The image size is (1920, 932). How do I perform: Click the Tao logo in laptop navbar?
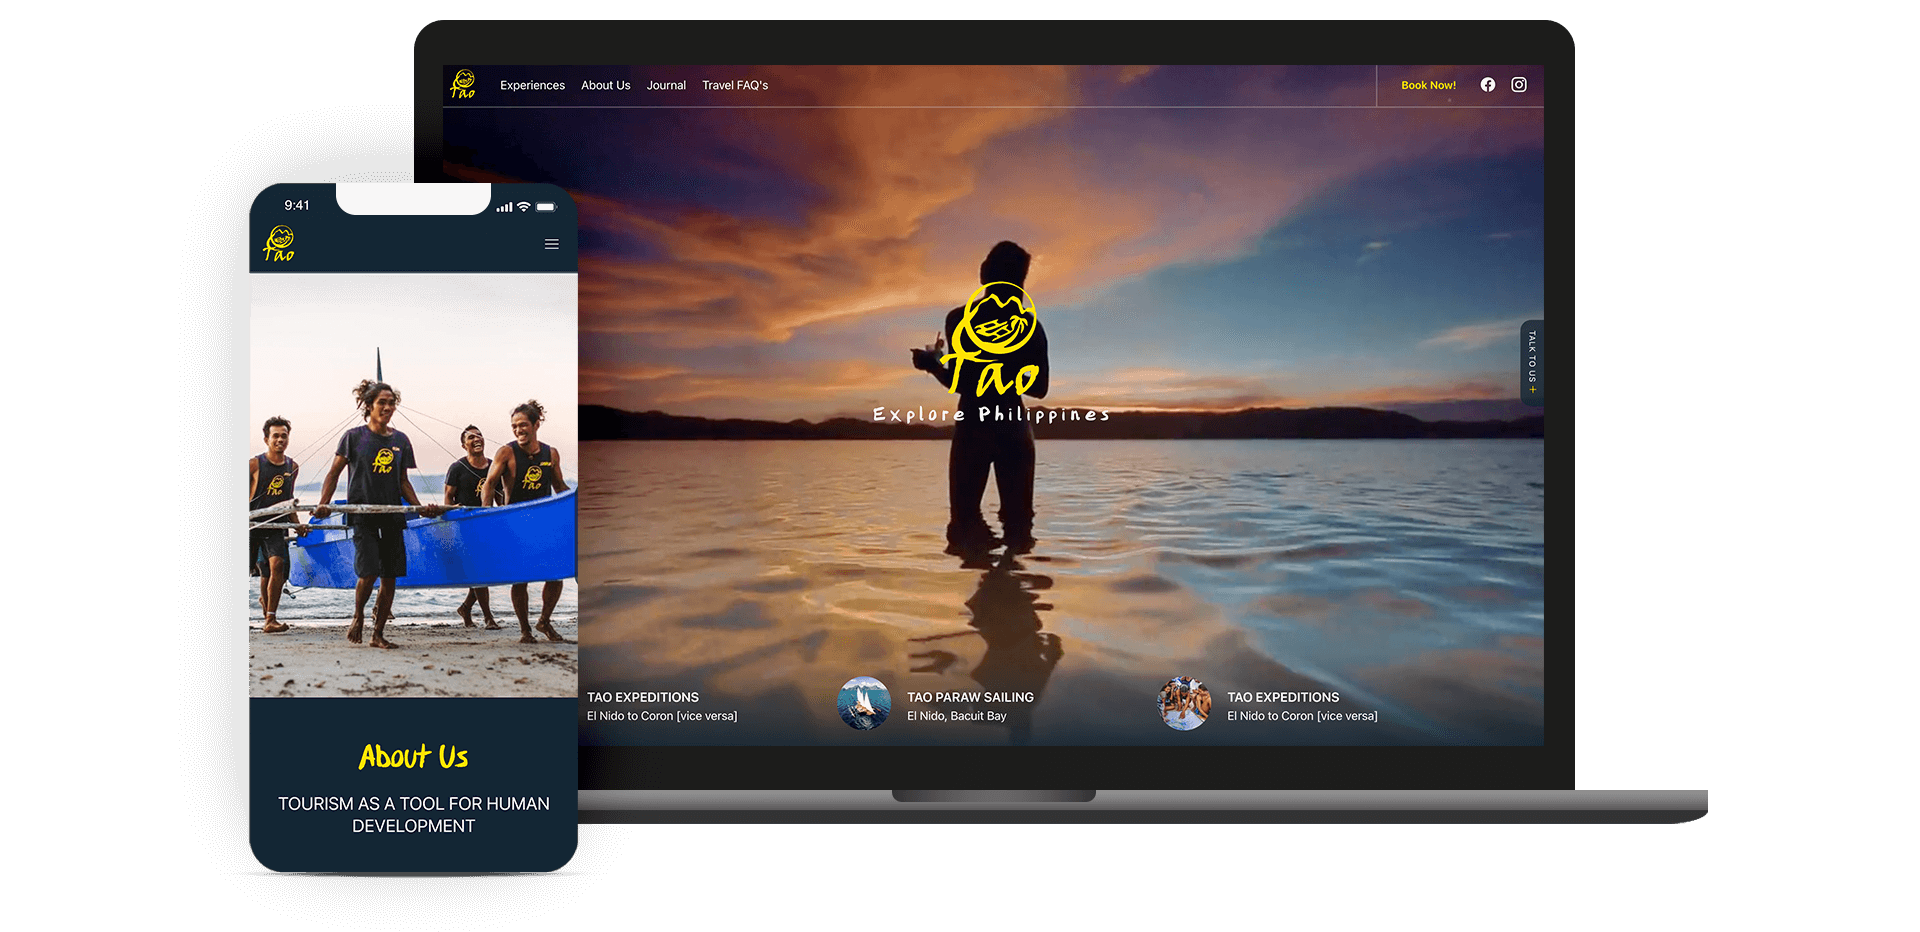[463, 84]
